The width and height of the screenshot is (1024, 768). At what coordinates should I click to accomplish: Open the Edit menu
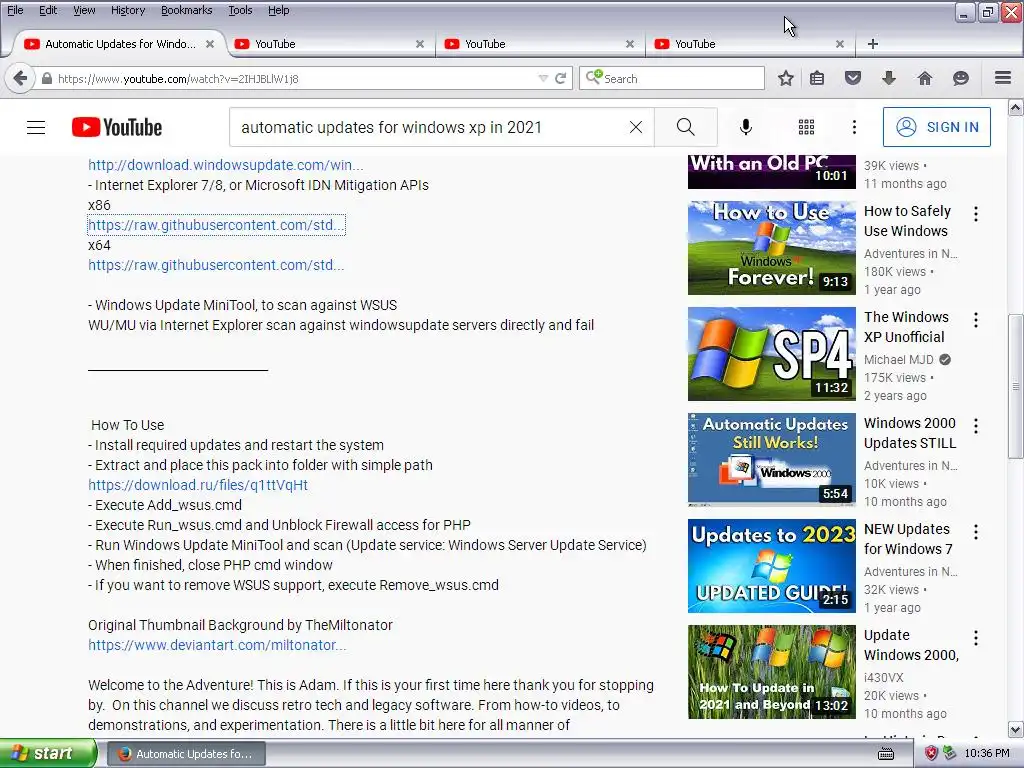[x=48, y=10]
